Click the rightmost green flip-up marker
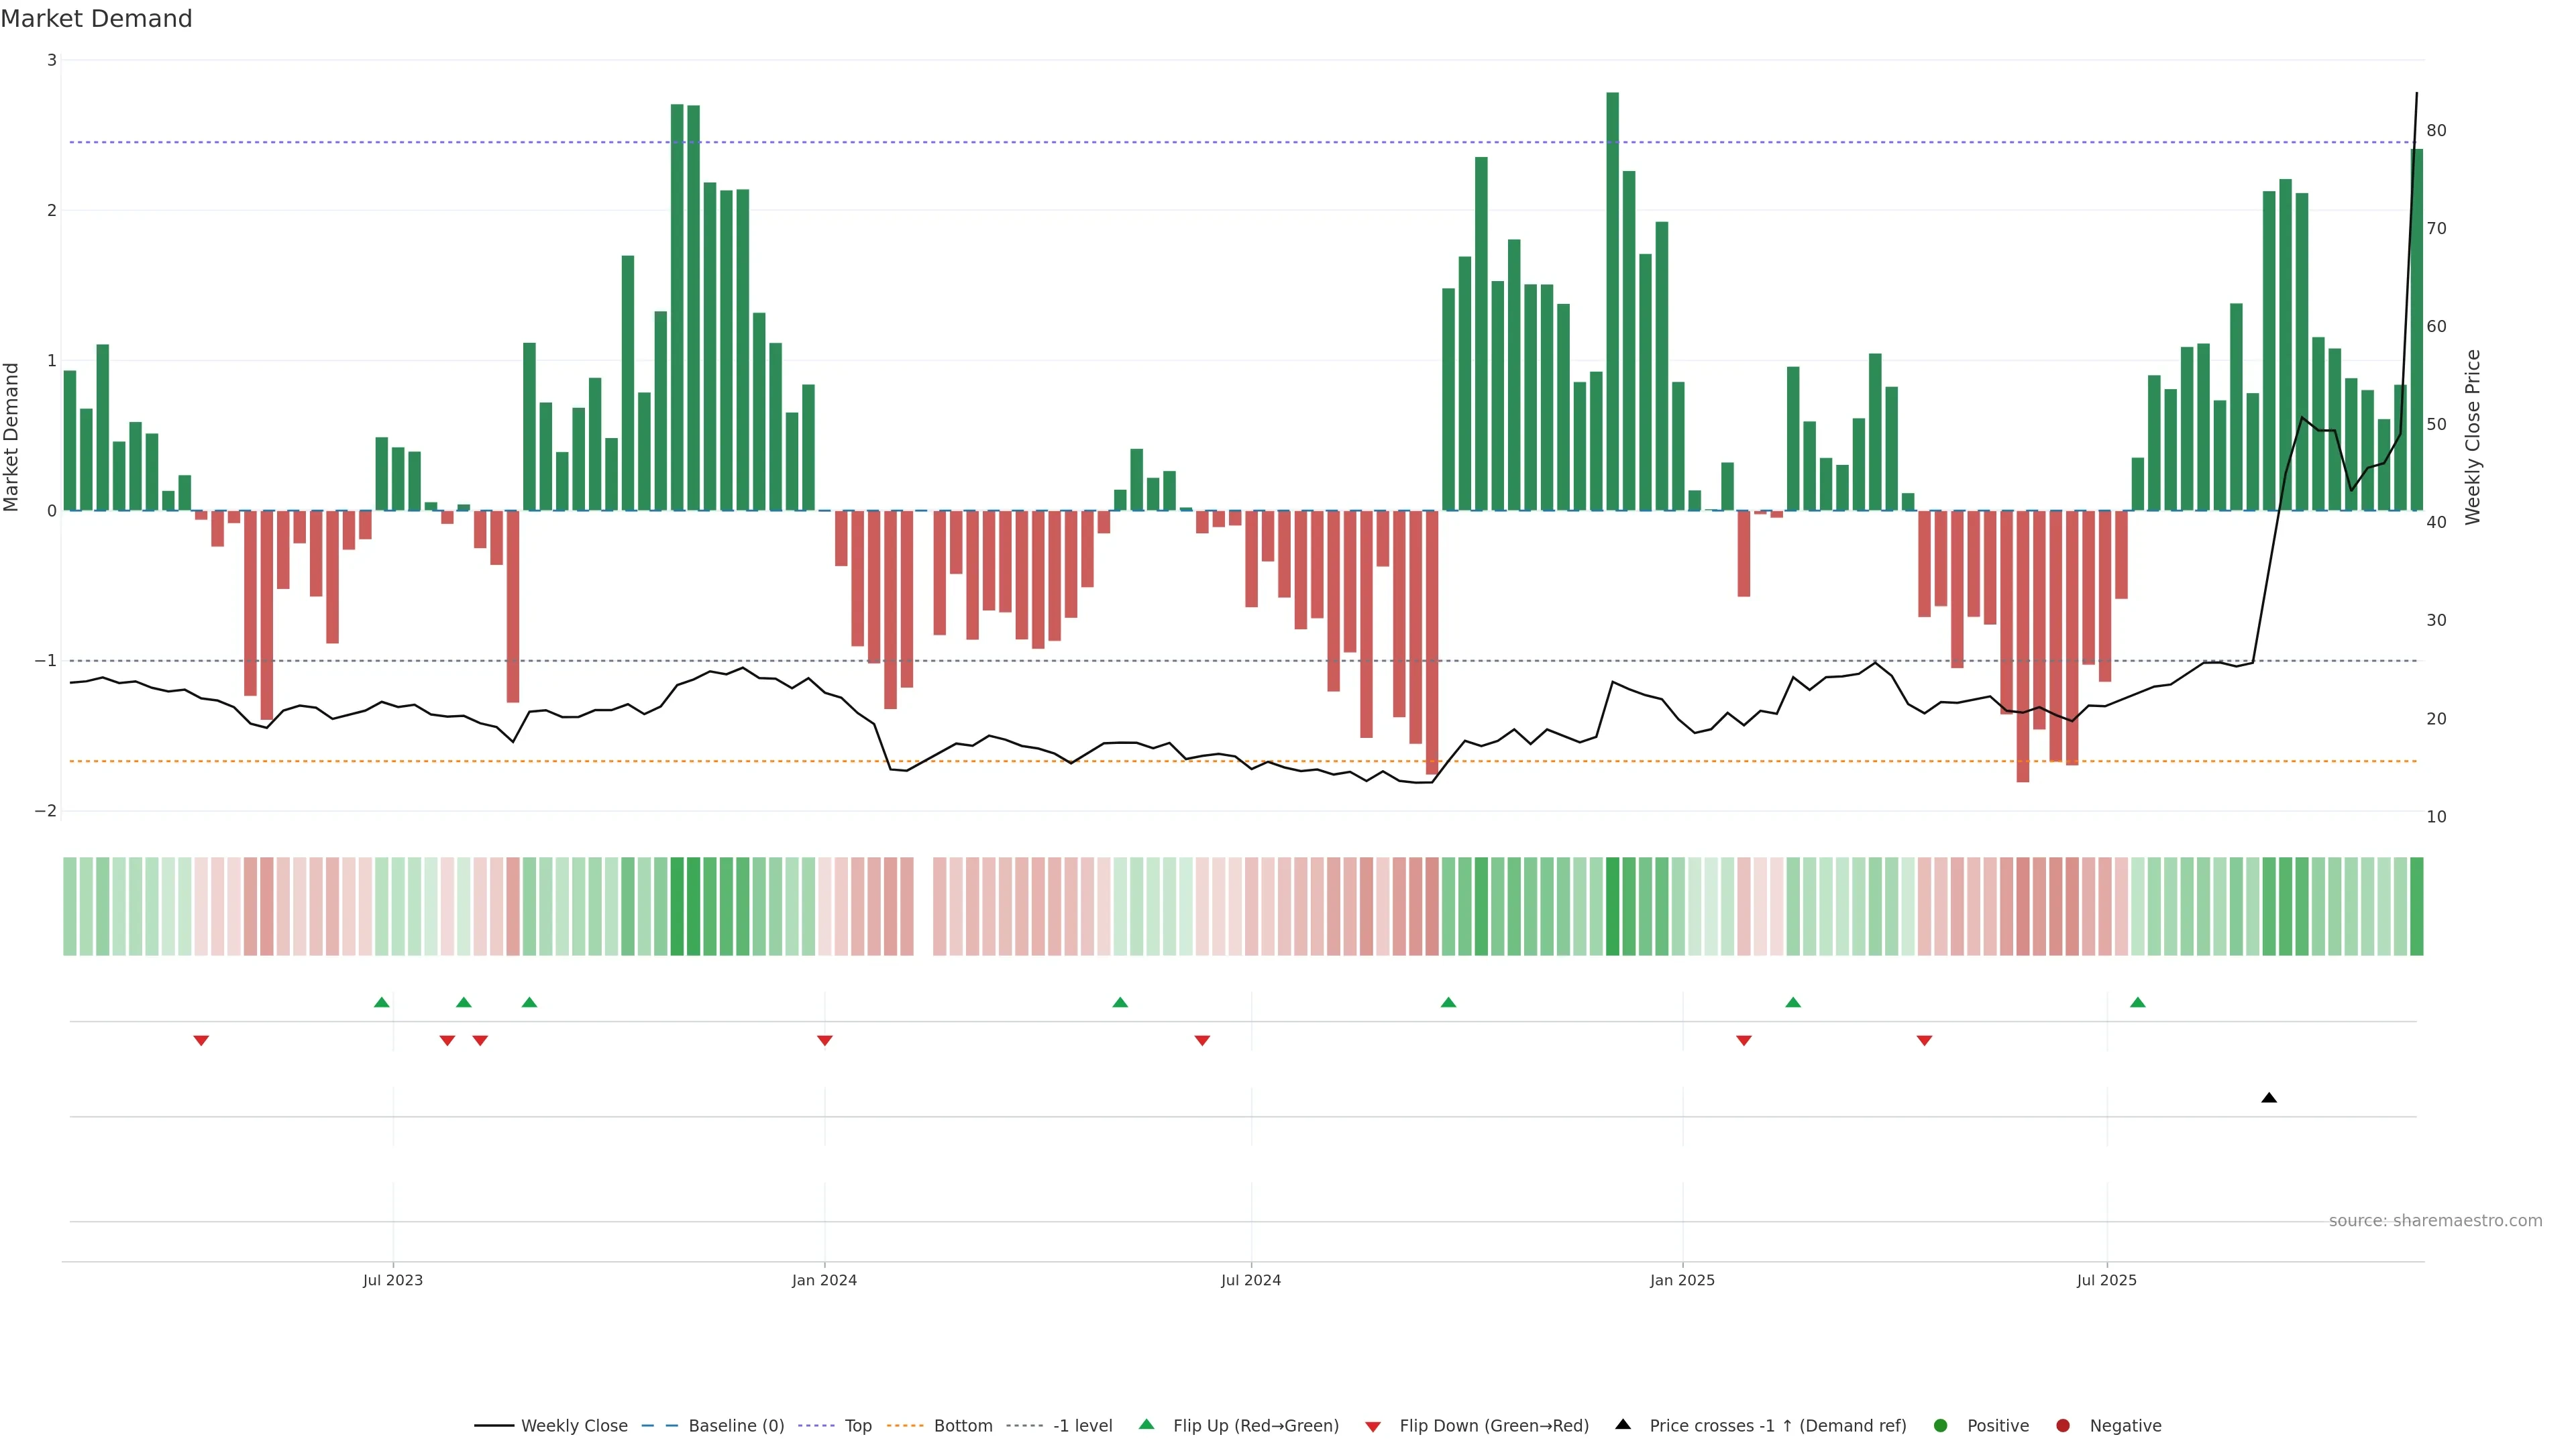Screen dimensions: 2576x1449 point(2138,1002)
